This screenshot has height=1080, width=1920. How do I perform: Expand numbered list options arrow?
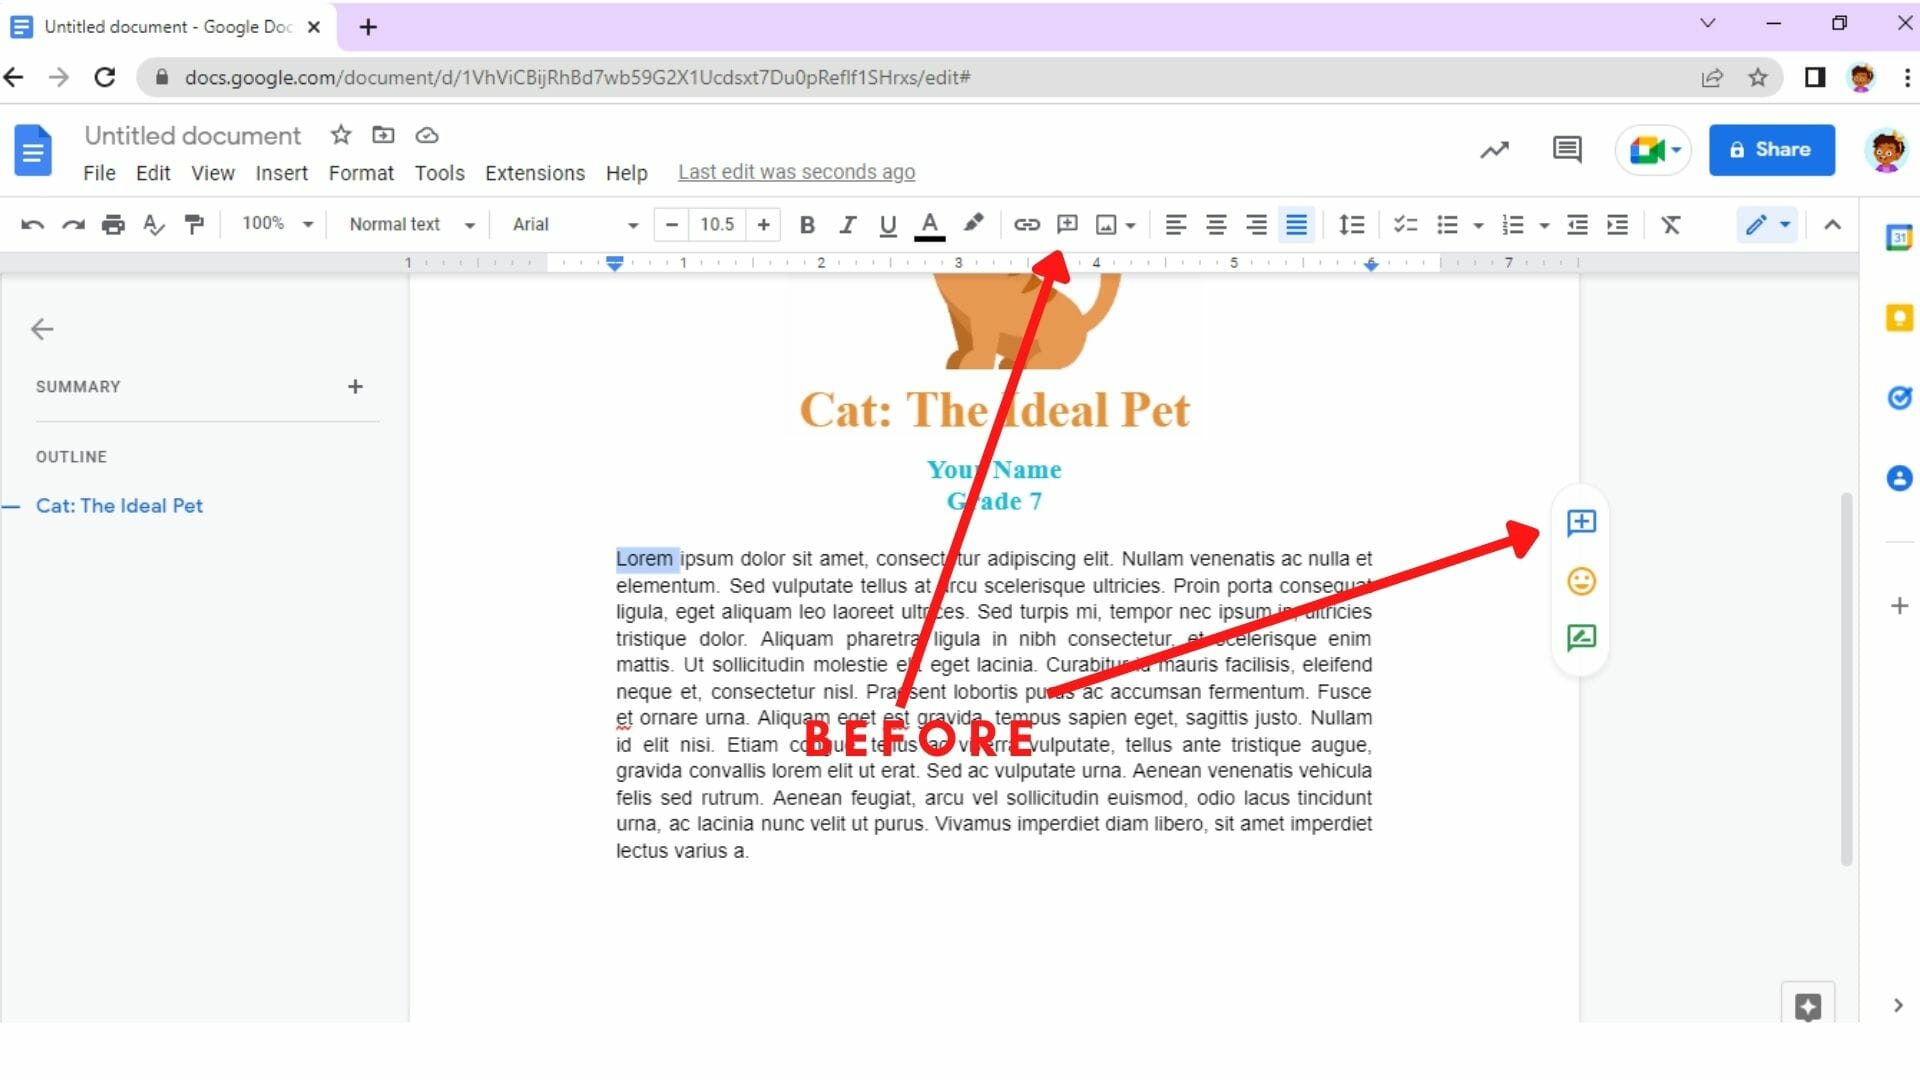click(1544, 226)
